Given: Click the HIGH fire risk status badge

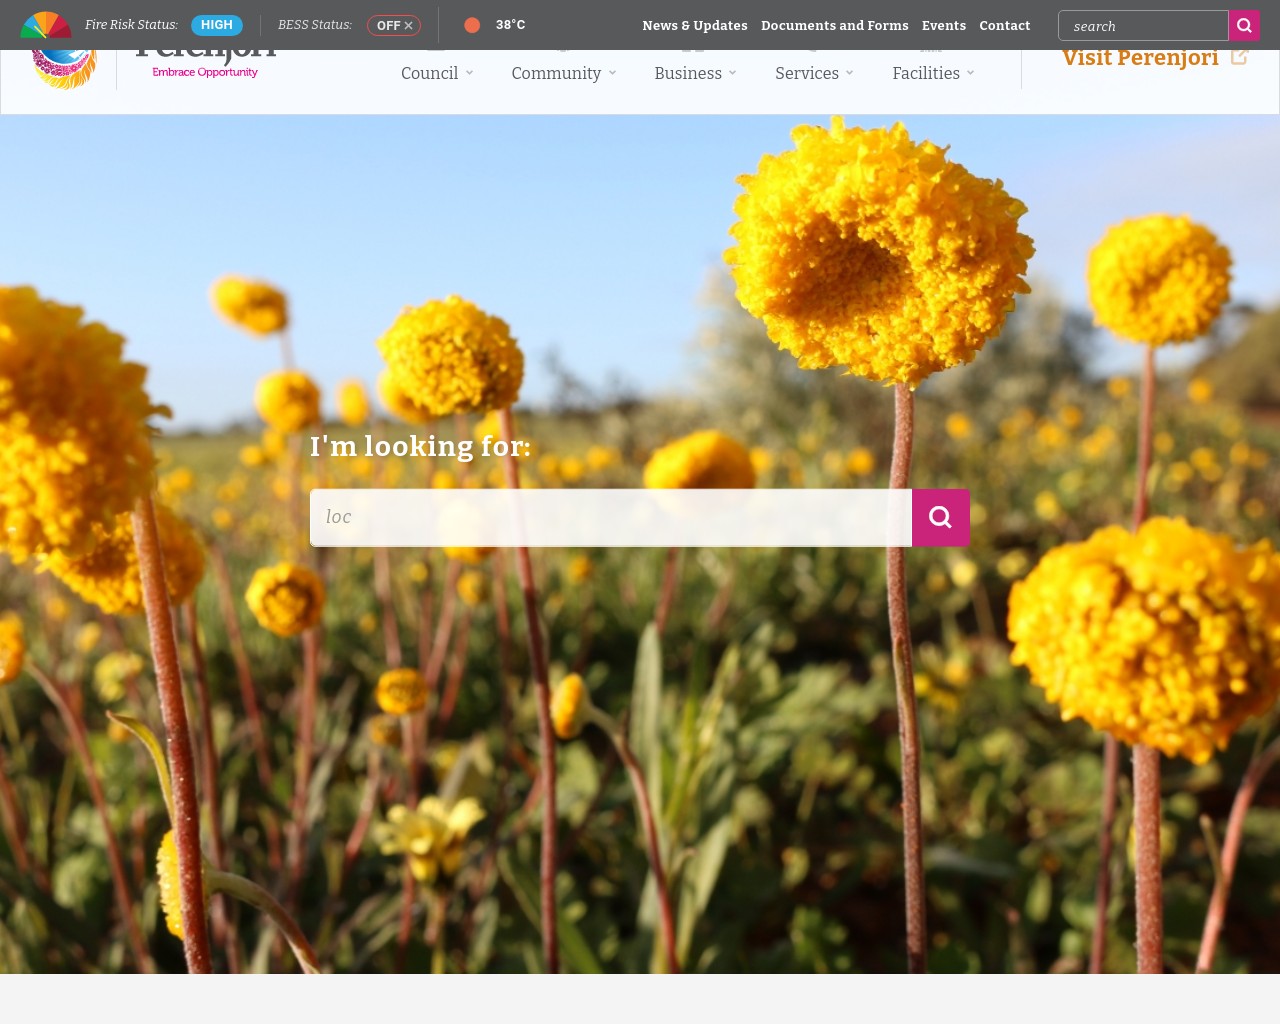Looking at the screenshot, I should 216,25.
